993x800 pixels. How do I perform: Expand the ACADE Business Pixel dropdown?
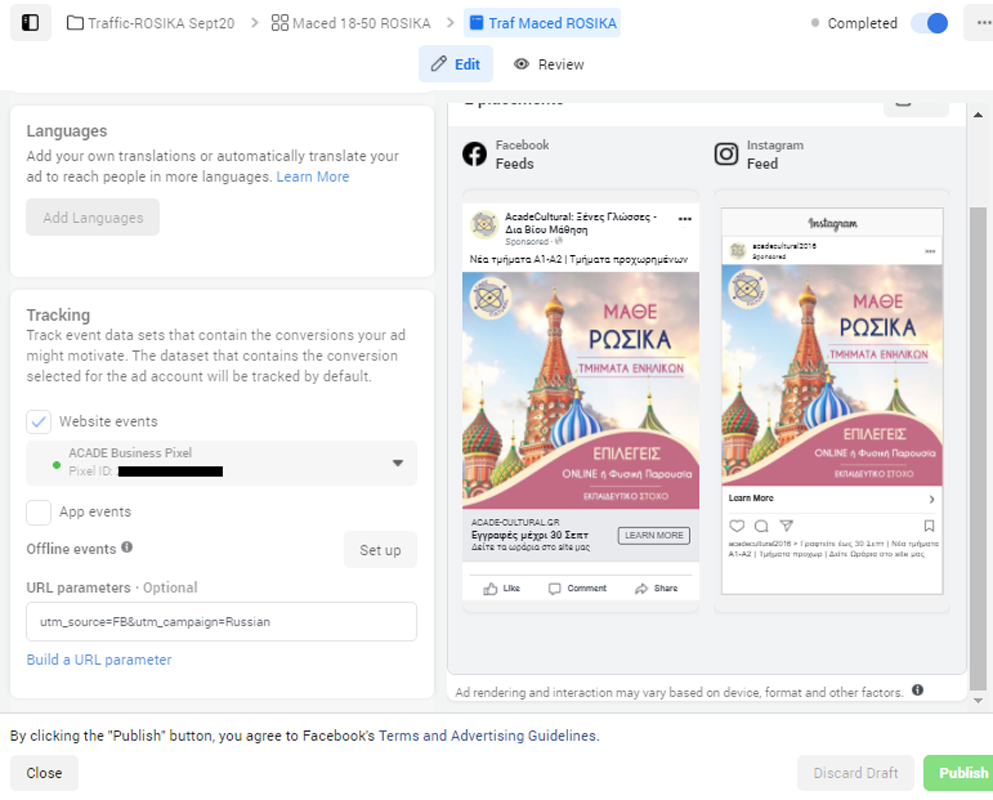coord(397,463)
